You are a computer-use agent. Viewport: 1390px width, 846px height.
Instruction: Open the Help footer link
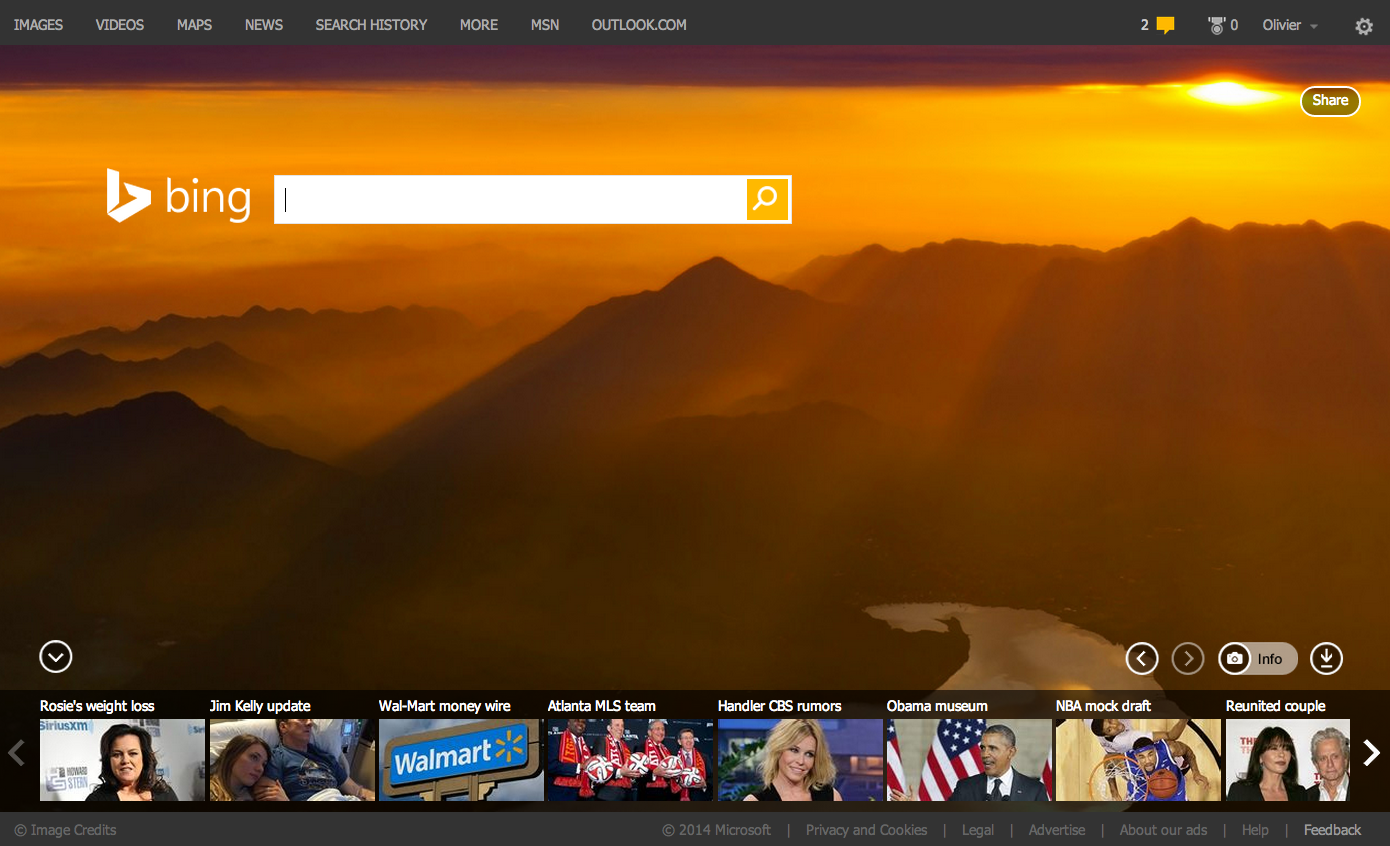[x=1255, y=830]
